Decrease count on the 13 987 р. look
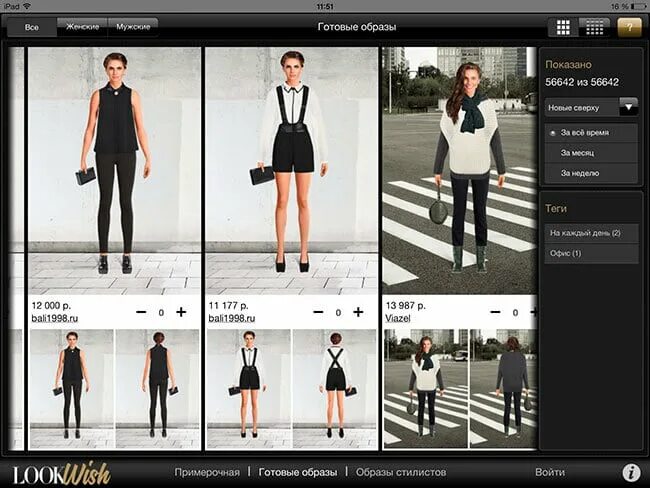 click(x=495, y=312)
